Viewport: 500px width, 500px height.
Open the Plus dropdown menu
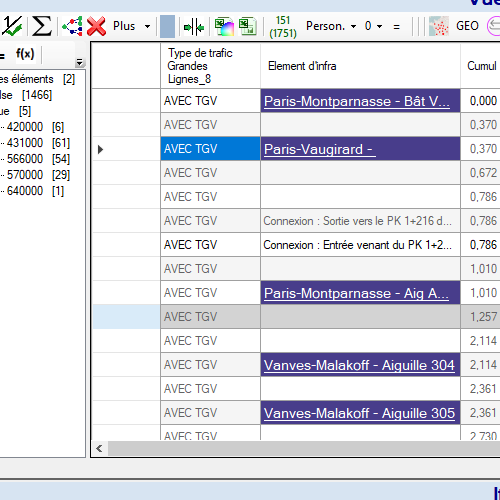point(132,26)
